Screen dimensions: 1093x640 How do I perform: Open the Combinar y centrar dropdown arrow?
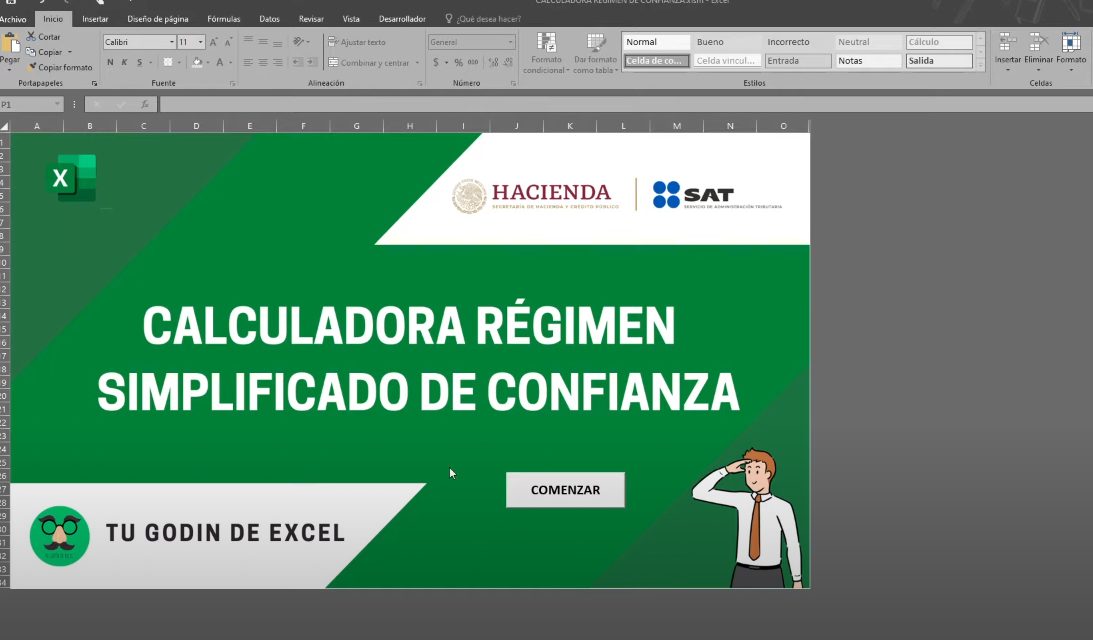click(417, 63)
